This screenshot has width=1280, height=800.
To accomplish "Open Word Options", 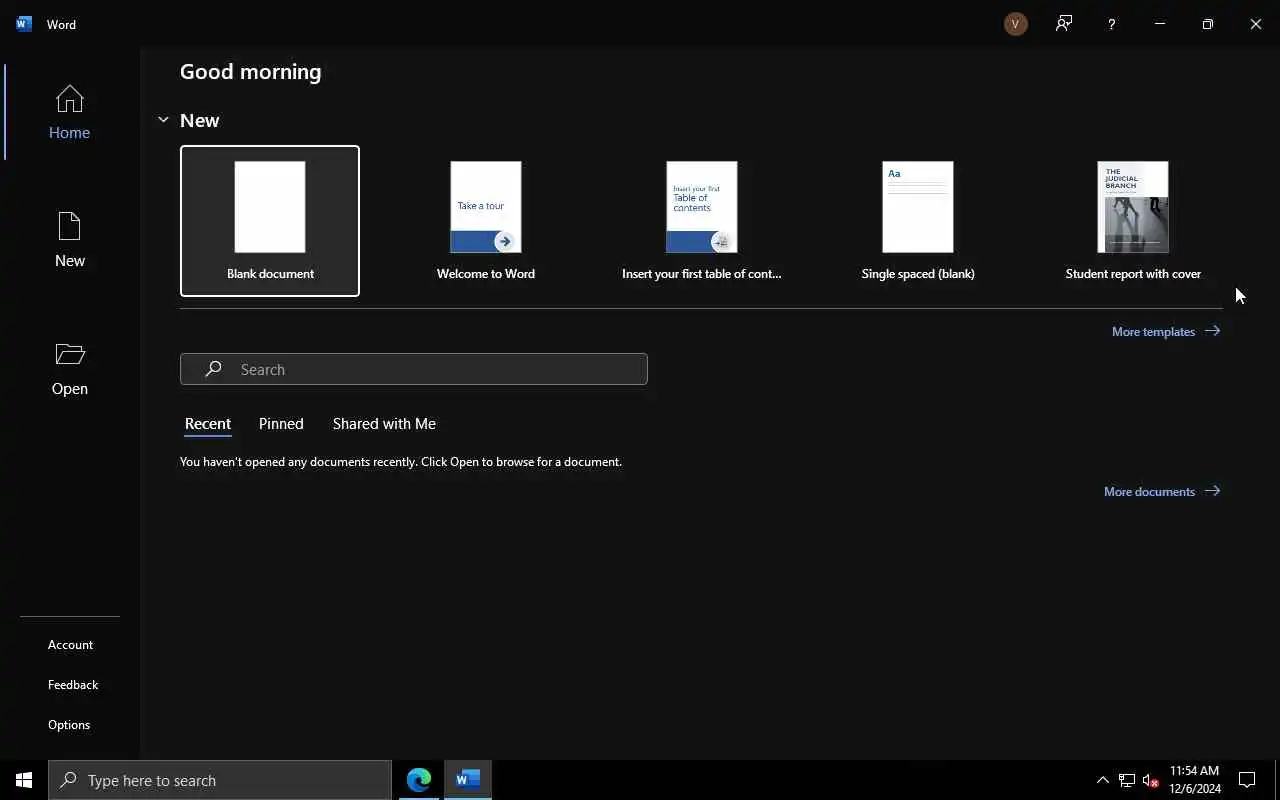I will point(69,725).
